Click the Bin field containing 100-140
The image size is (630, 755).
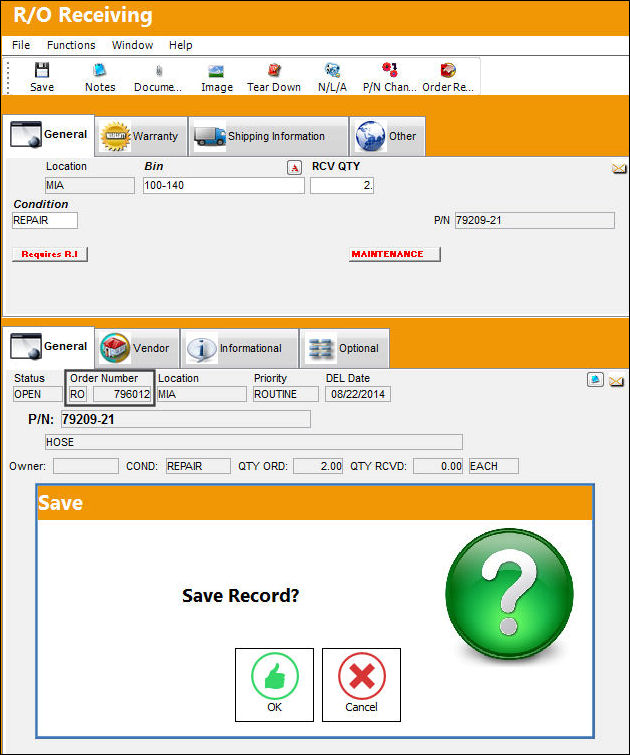(x=224, y=185)
